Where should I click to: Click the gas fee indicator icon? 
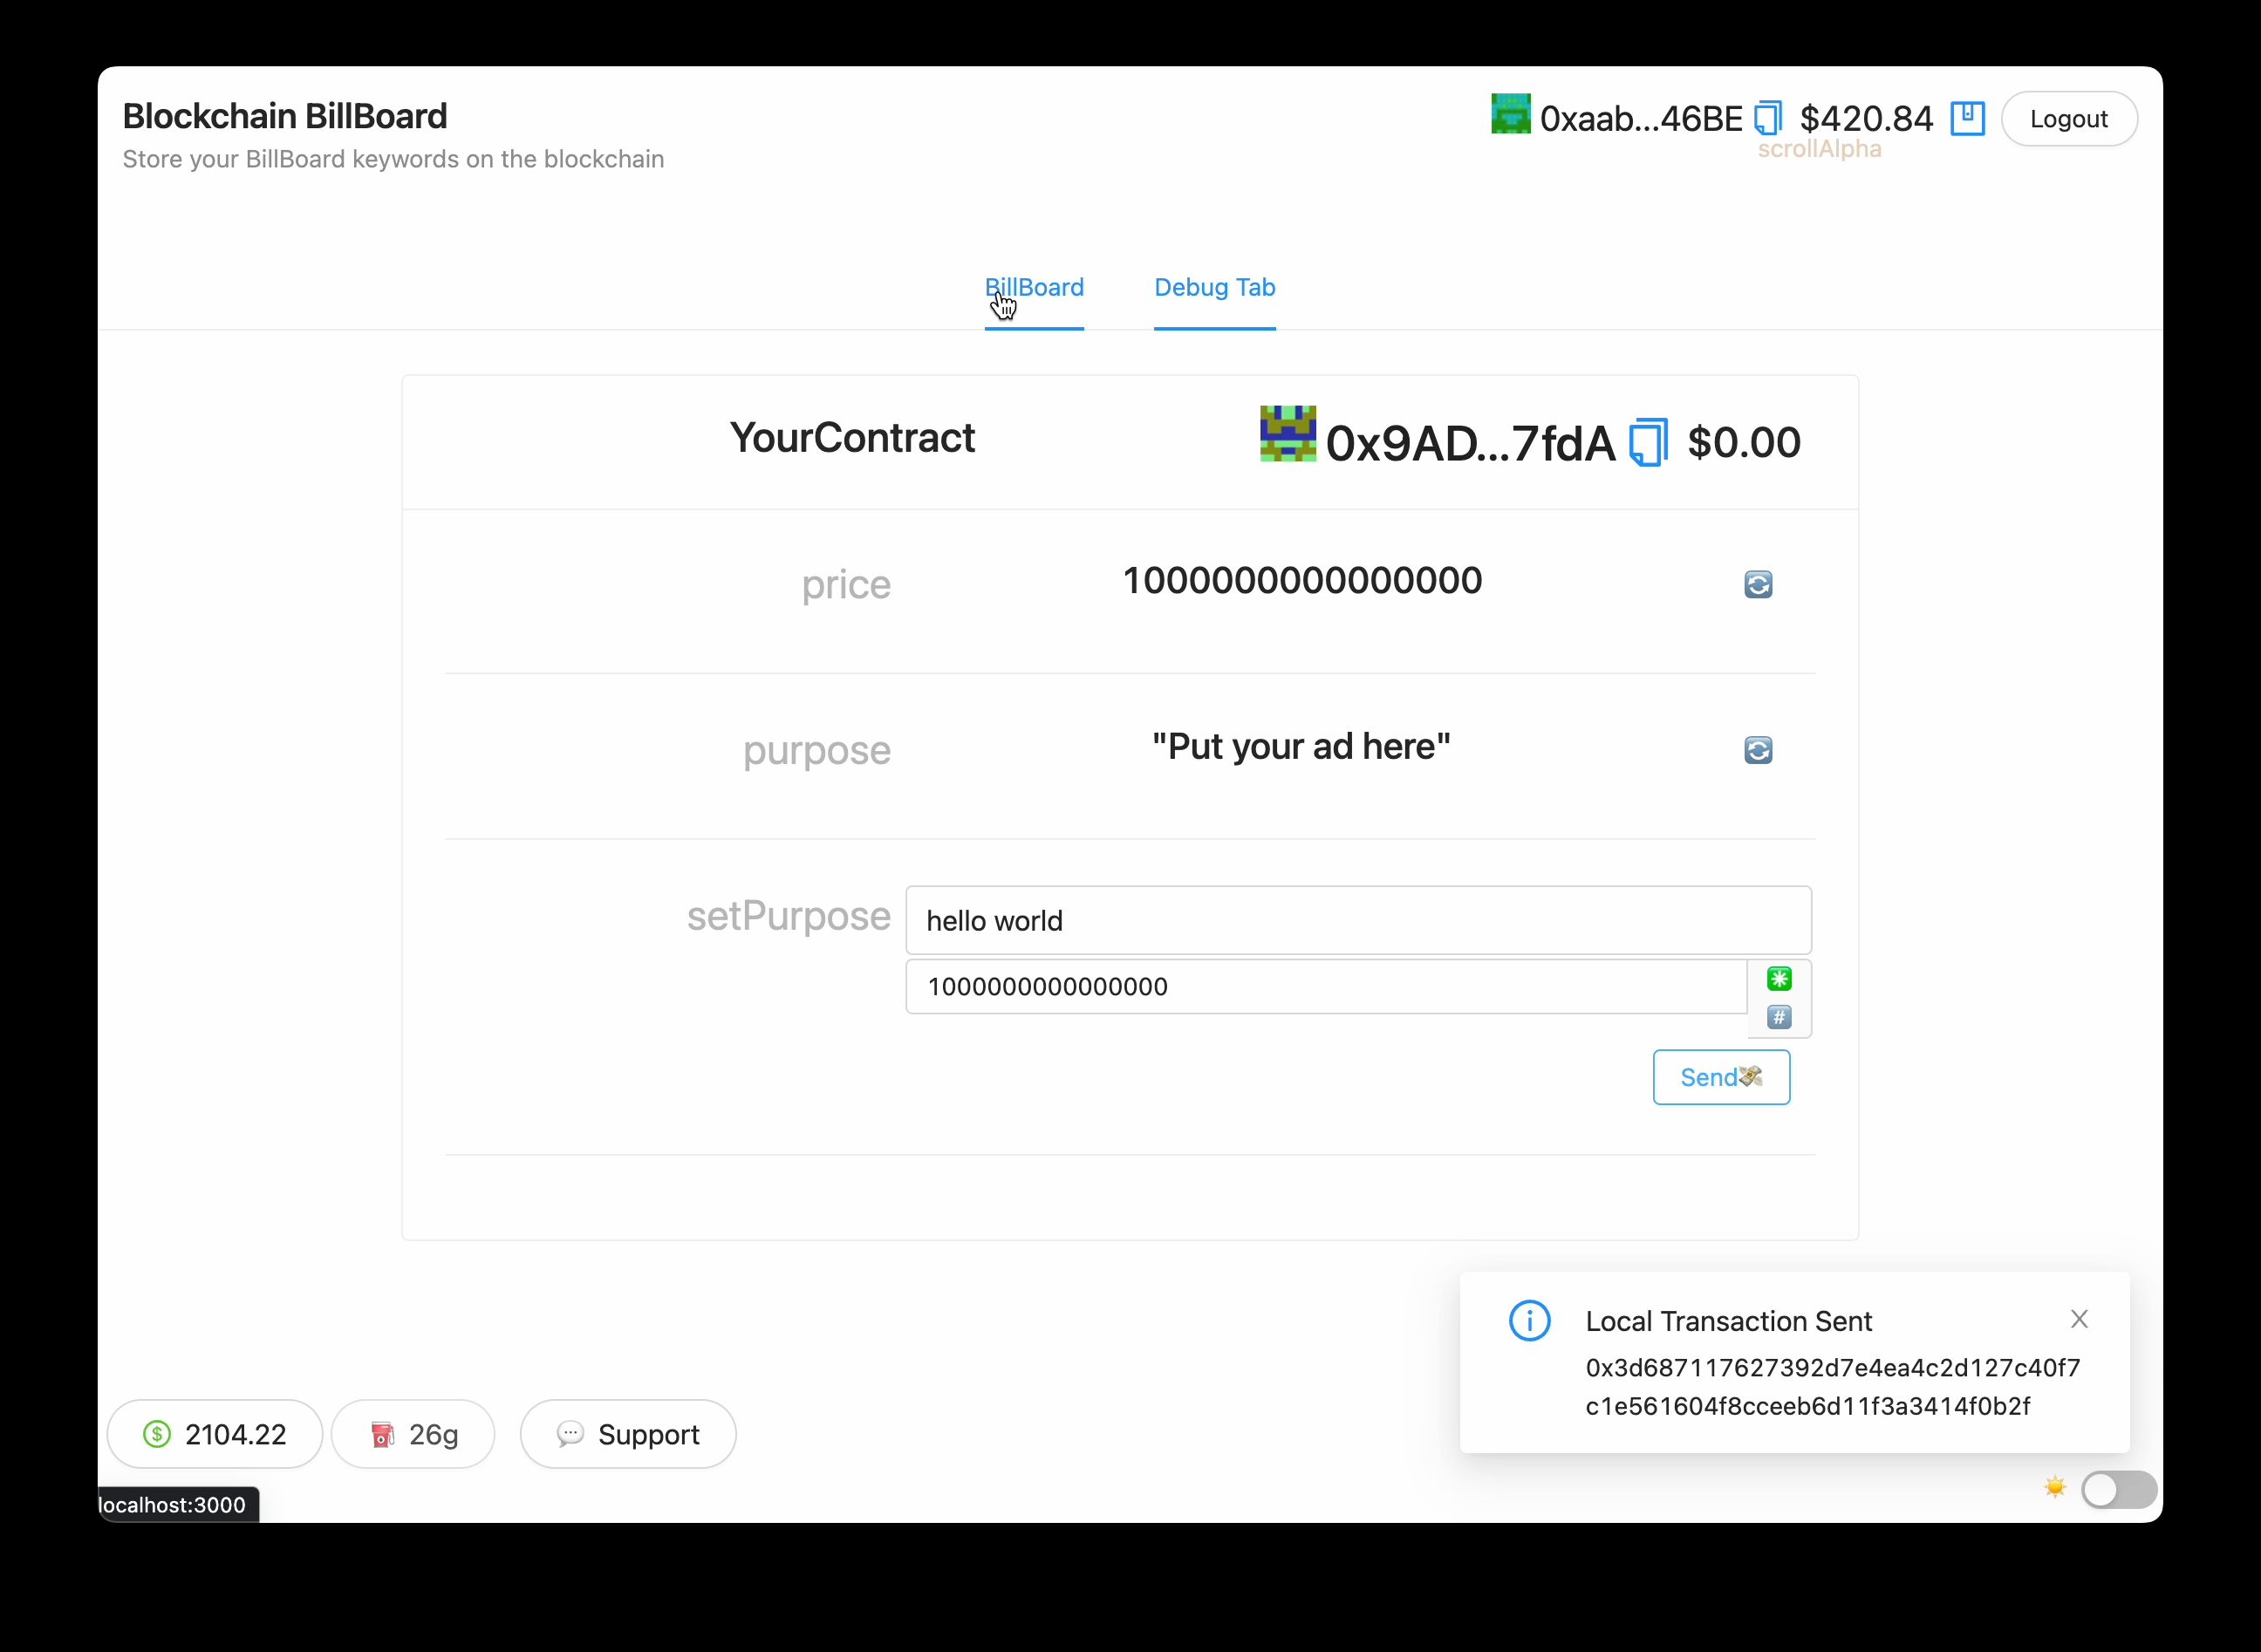(378, 1434)
